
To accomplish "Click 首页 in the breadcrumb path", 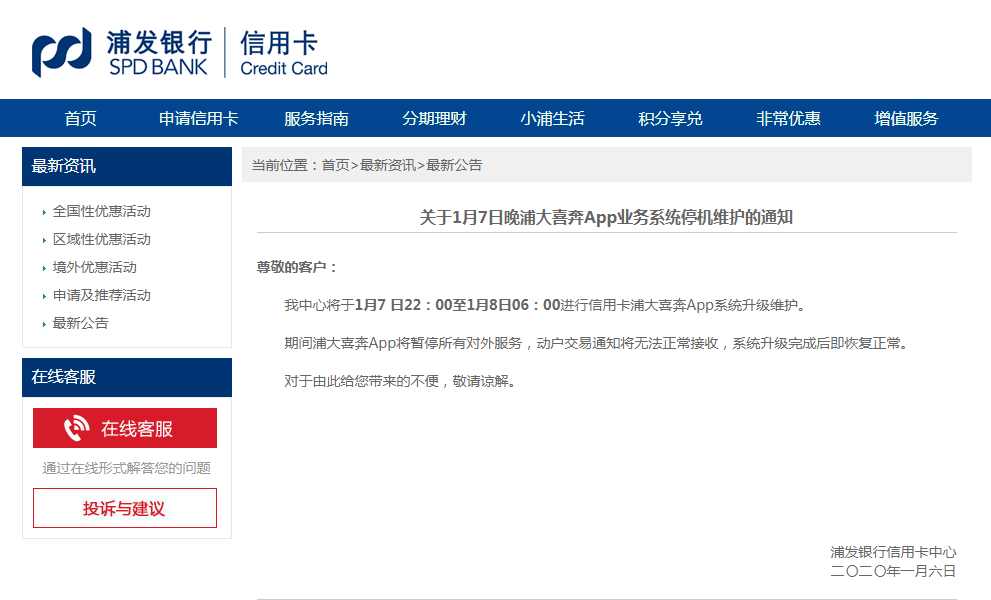I will [x=335, y=165].
